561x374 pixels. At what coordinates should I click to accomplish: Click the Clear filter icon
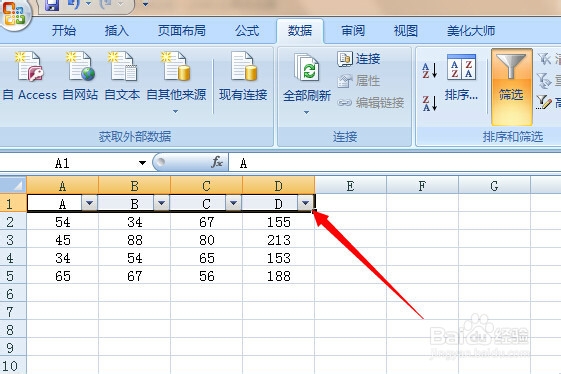tap(544, 59)
